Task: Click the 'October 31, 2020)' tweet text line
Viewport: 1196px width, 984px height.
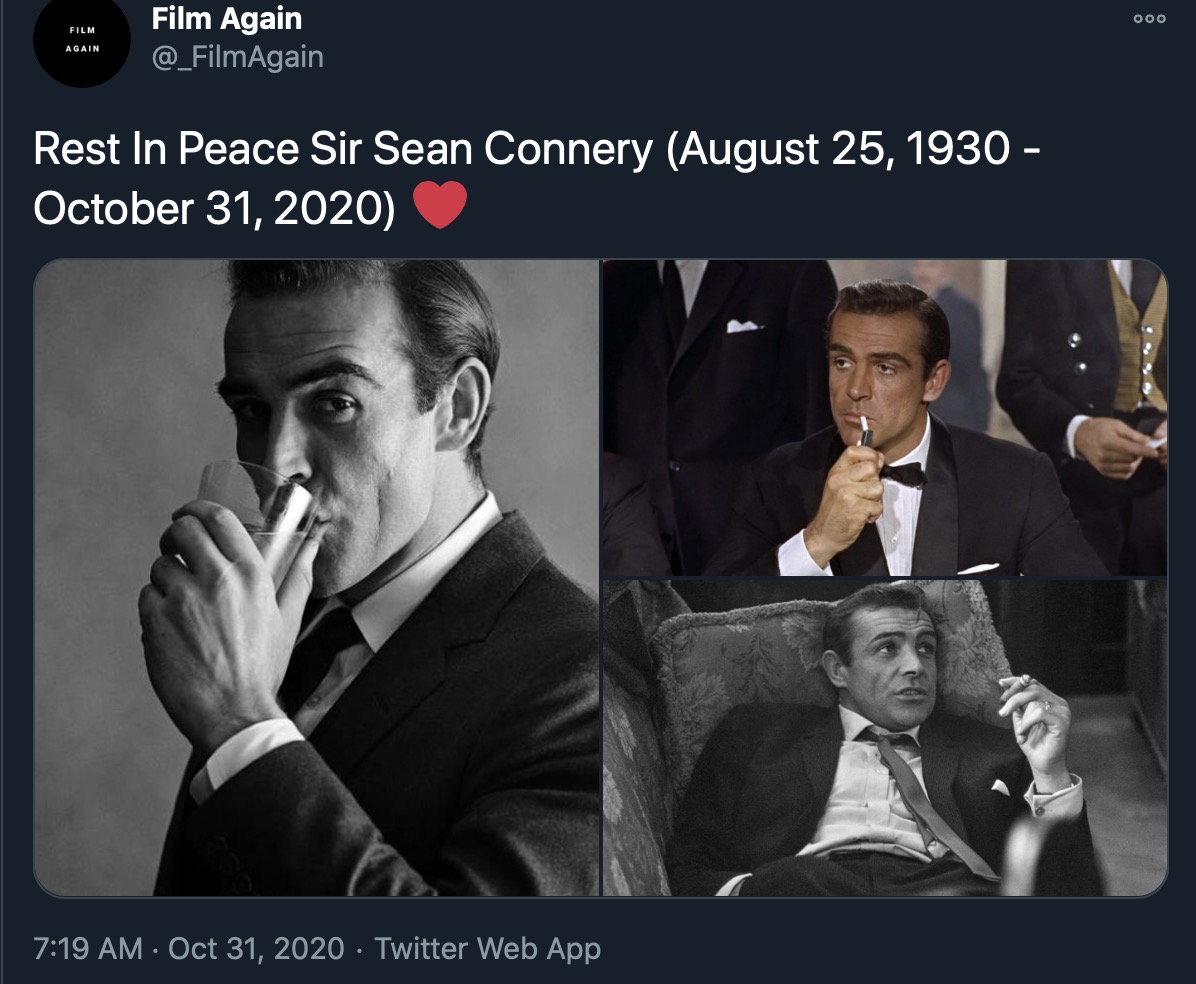Action: (x=214, y=208)
